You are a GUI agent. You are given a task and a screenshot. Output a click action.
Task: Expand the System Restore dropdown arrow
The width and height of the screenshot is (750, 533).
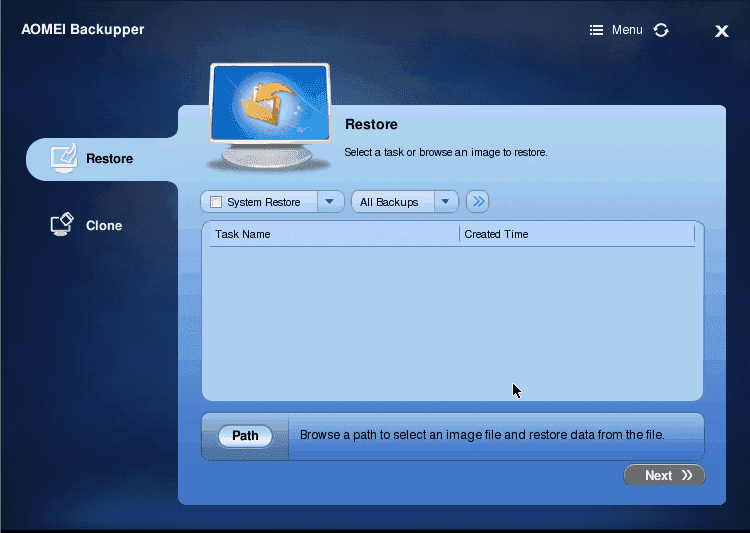[330, 201]
